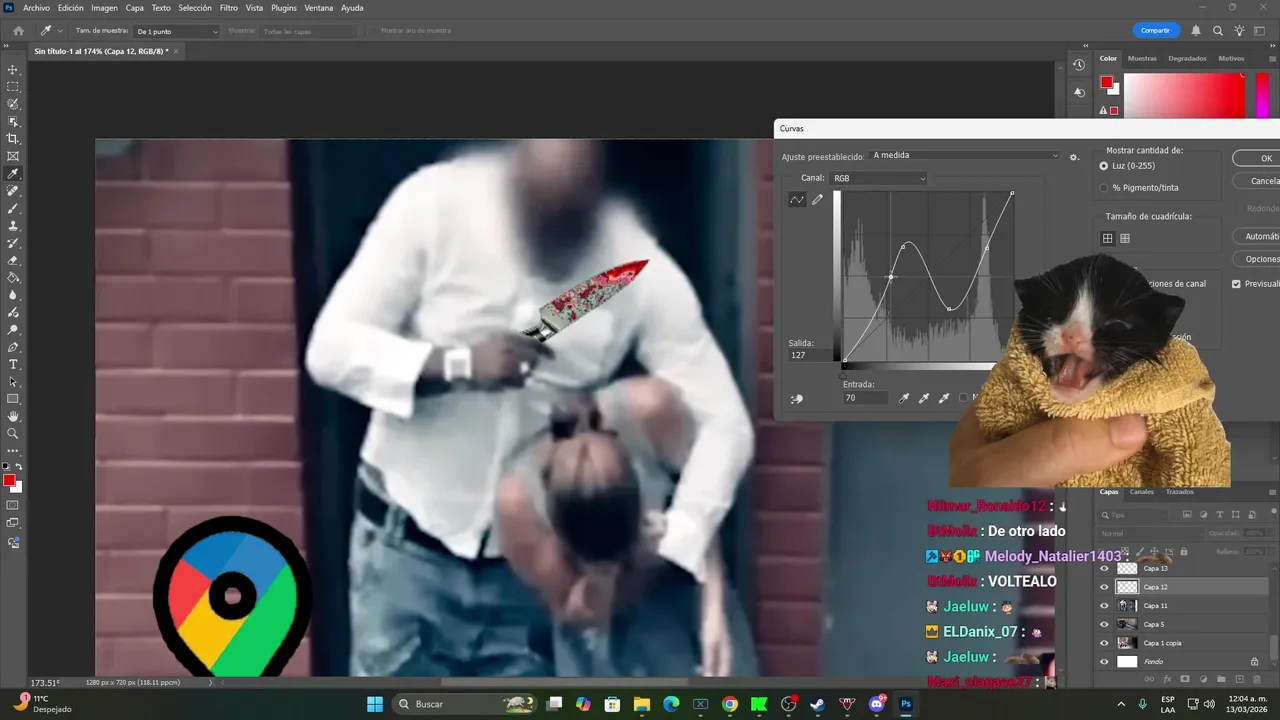
Task: Choose the pencil draw-curve icon in Curvas
Action: tap(817, 200)
